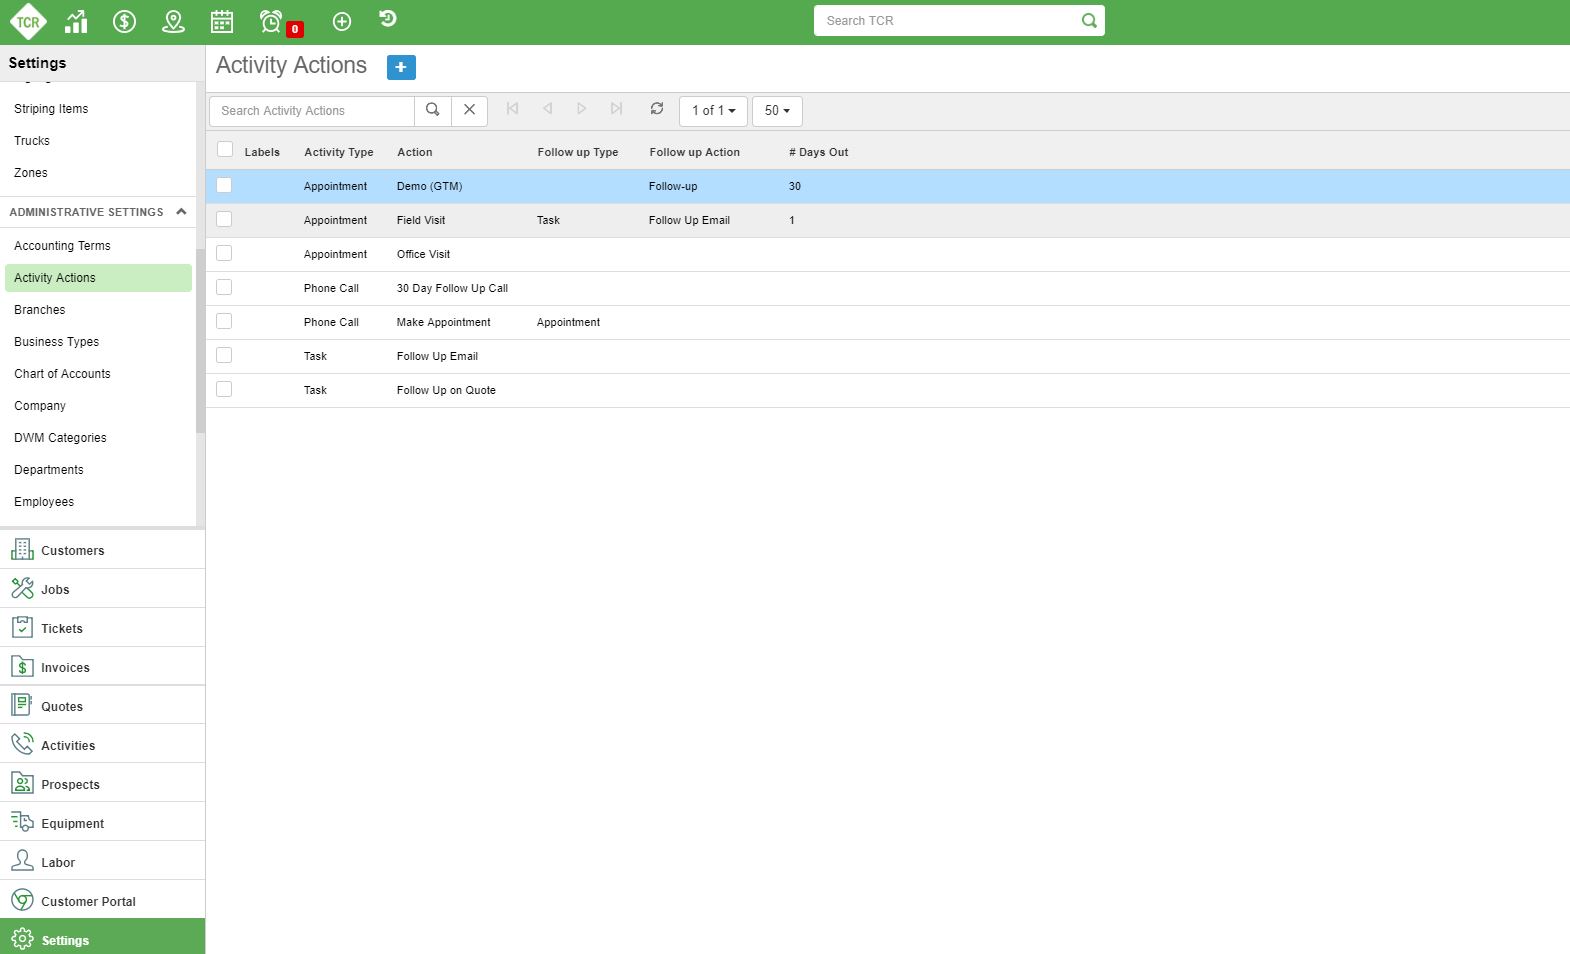Screen dimensions: 1570x954
Task: Collapse the Administrative Settings section
Action: 181,212
